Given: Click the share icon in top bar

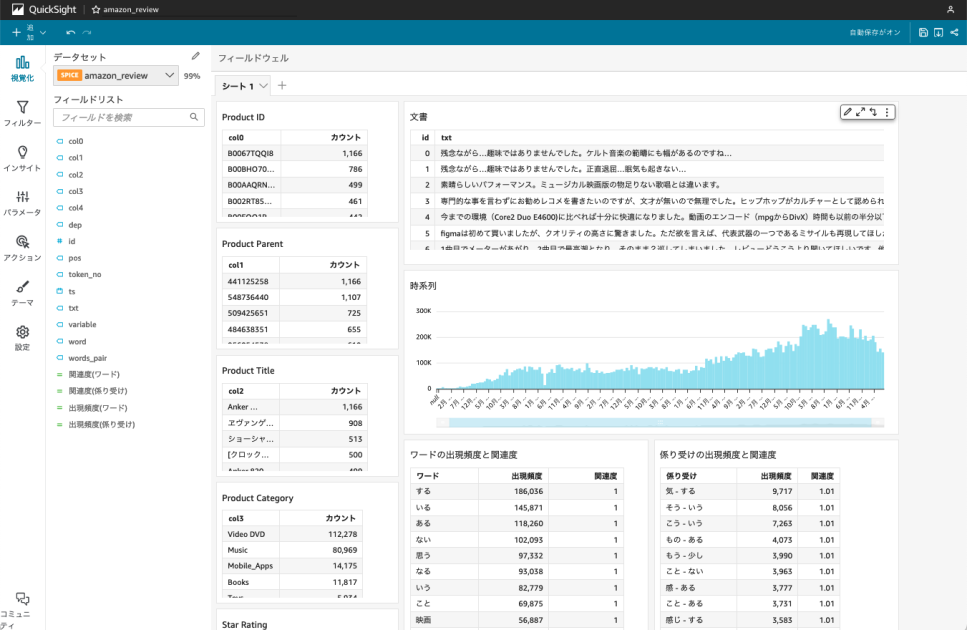Looking at the screenshot, I should click(x=954, y=32).
